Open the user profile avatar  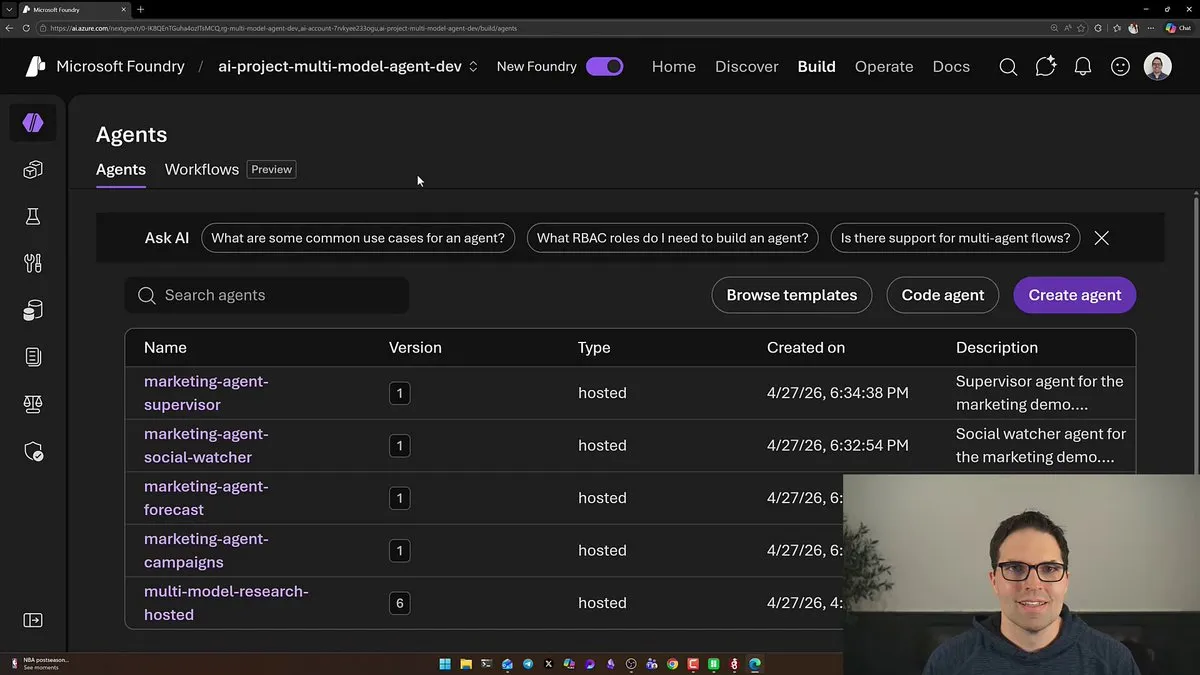1158,67
